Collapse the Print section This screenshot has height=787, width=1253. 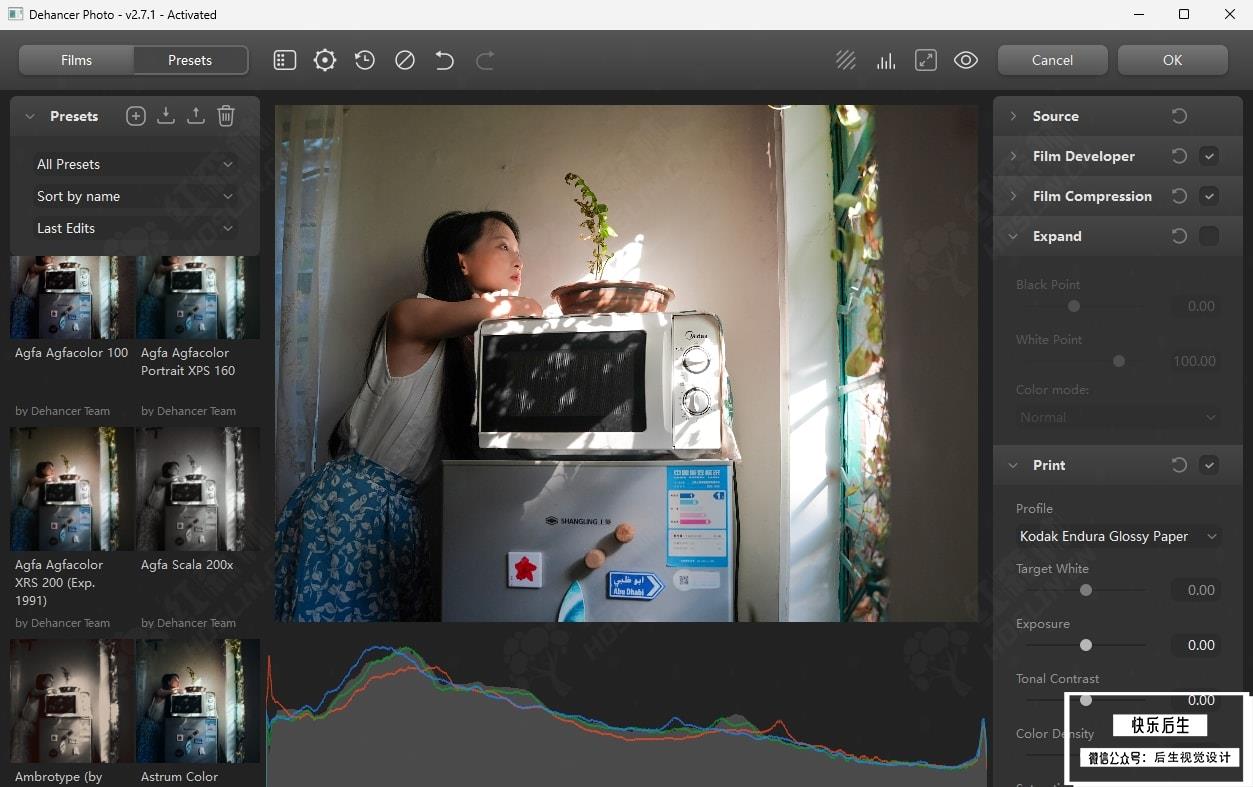click(1013, 465)
